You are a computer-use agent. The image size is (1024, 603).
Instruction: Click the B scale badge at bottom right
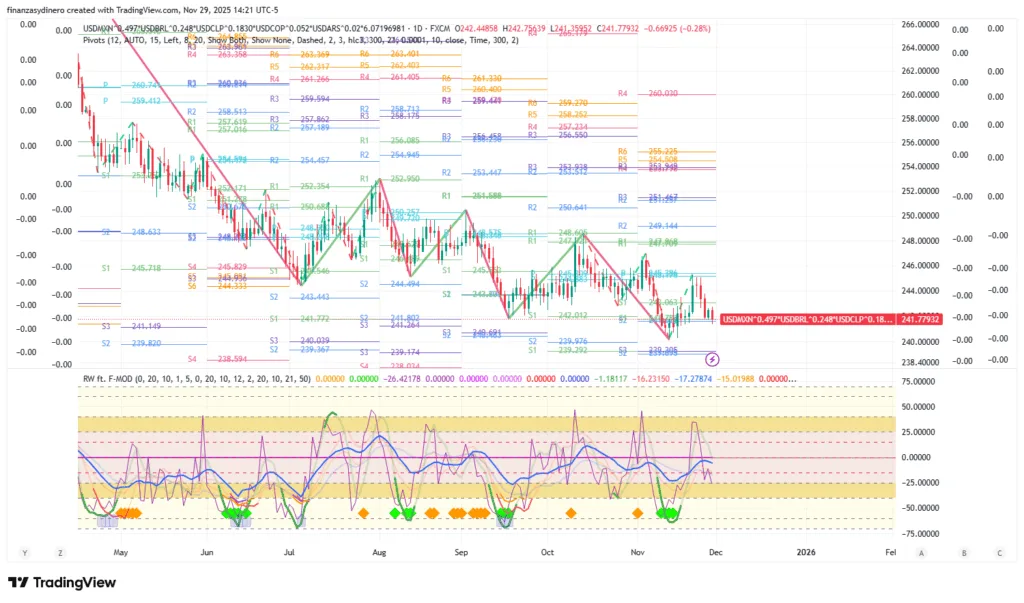(964, 552)
